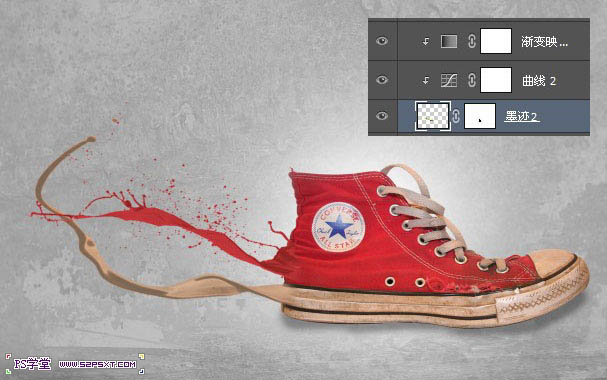Select the 墨迹2 layer mask thumbnail
Viewport: 607px width, 380px height.
480,116
